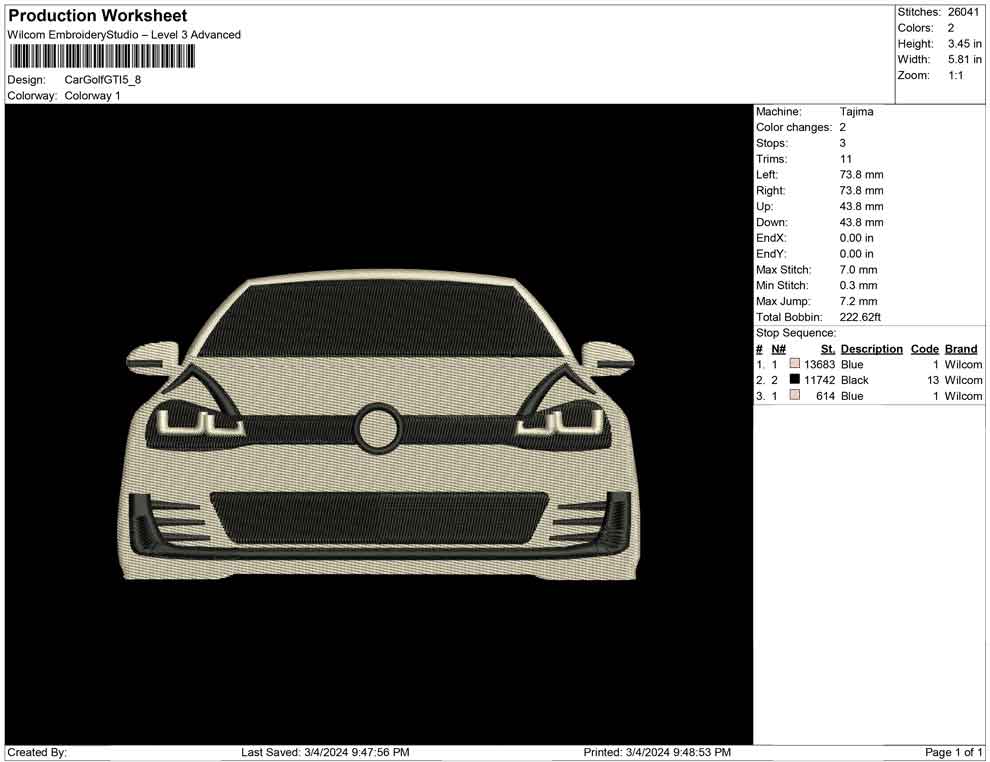Click the Production Worksheet title
This screenshot has width=990, height=762.
click(x=98, y=16)
